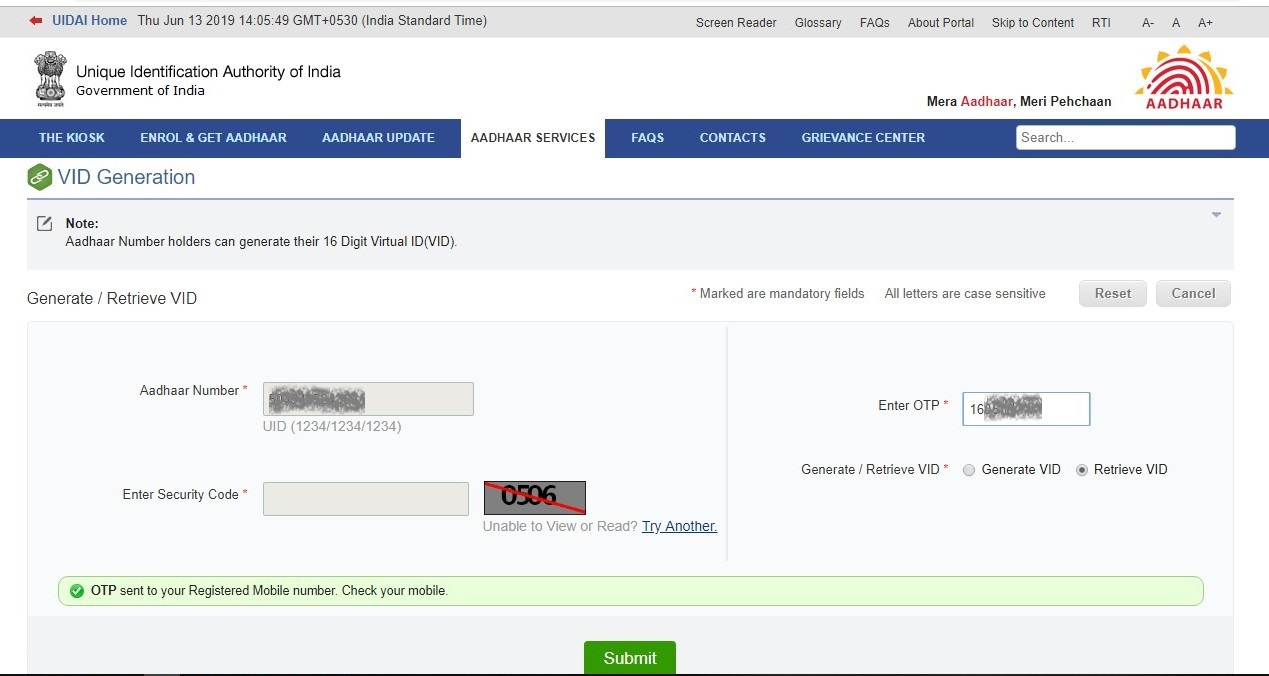
Task: Decrease font size with A- button
Action: 1148,23
